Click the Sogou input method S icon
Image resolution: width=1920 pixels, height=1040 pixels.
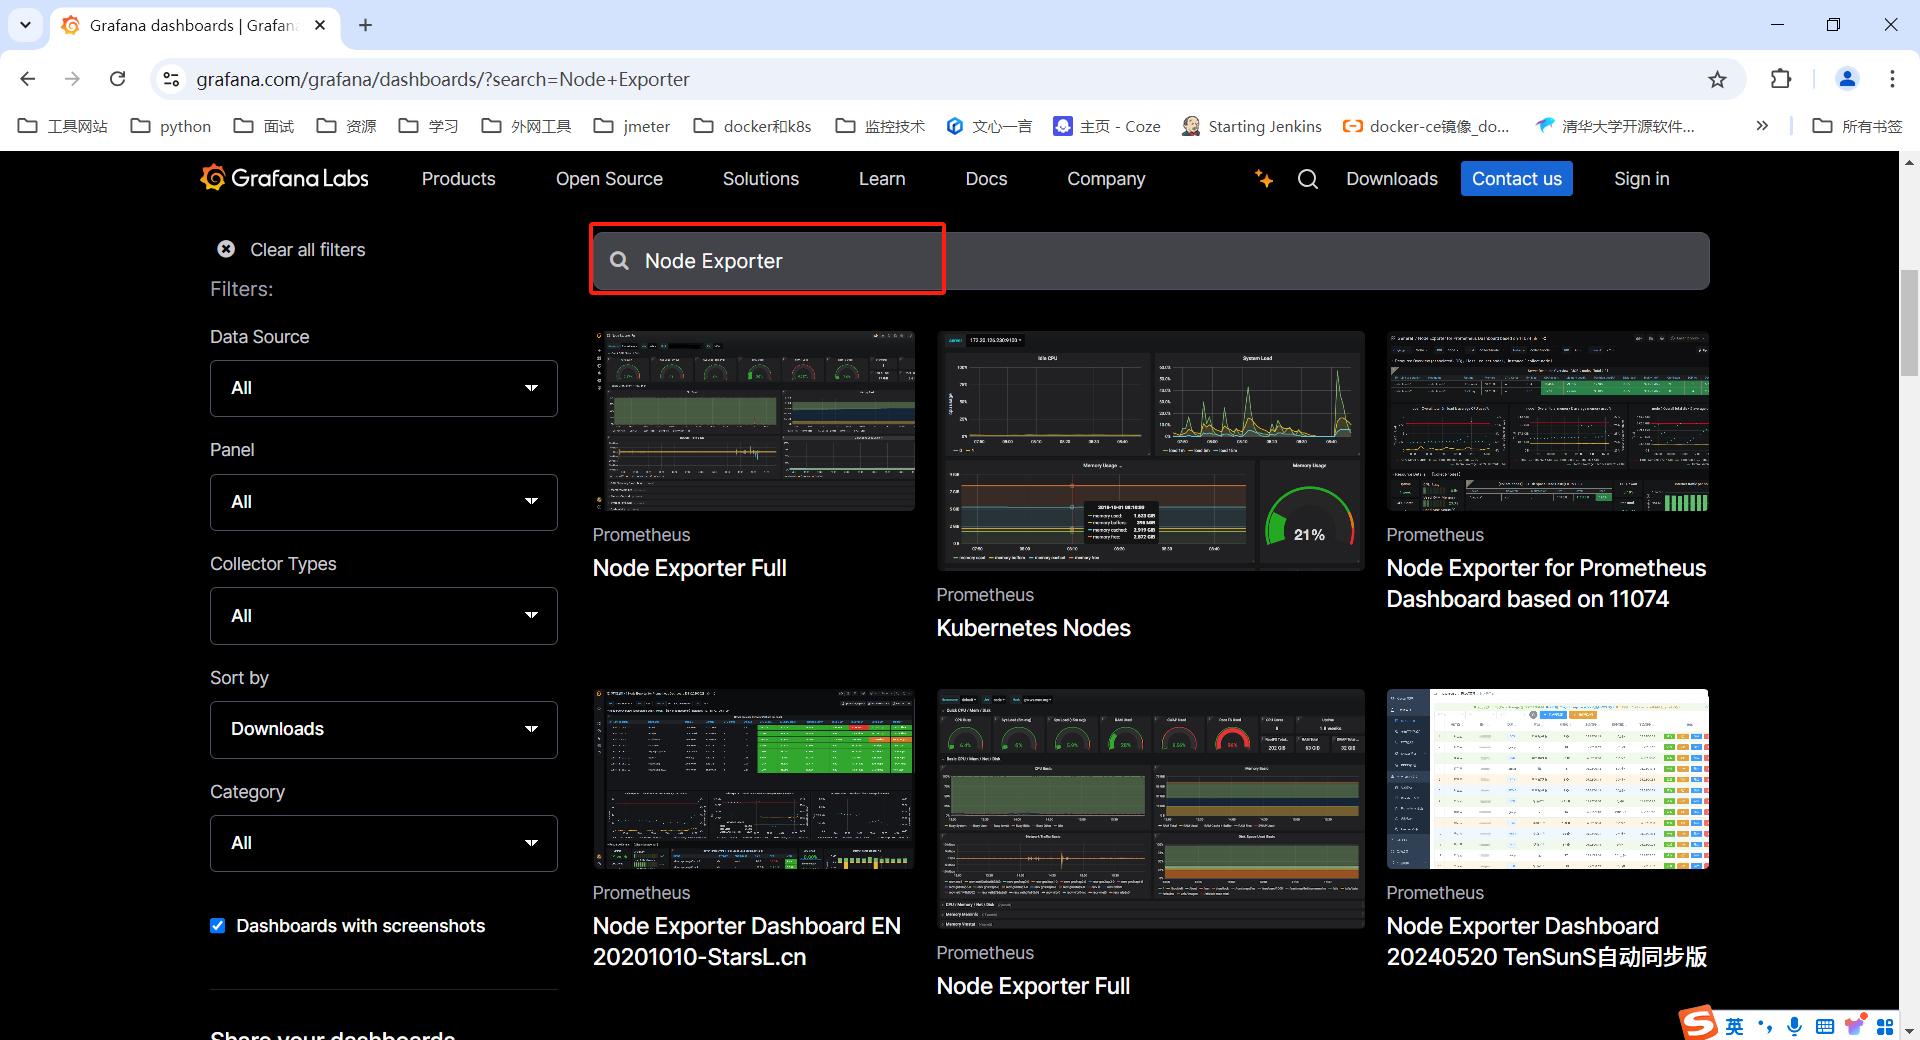[1698, 1023]
